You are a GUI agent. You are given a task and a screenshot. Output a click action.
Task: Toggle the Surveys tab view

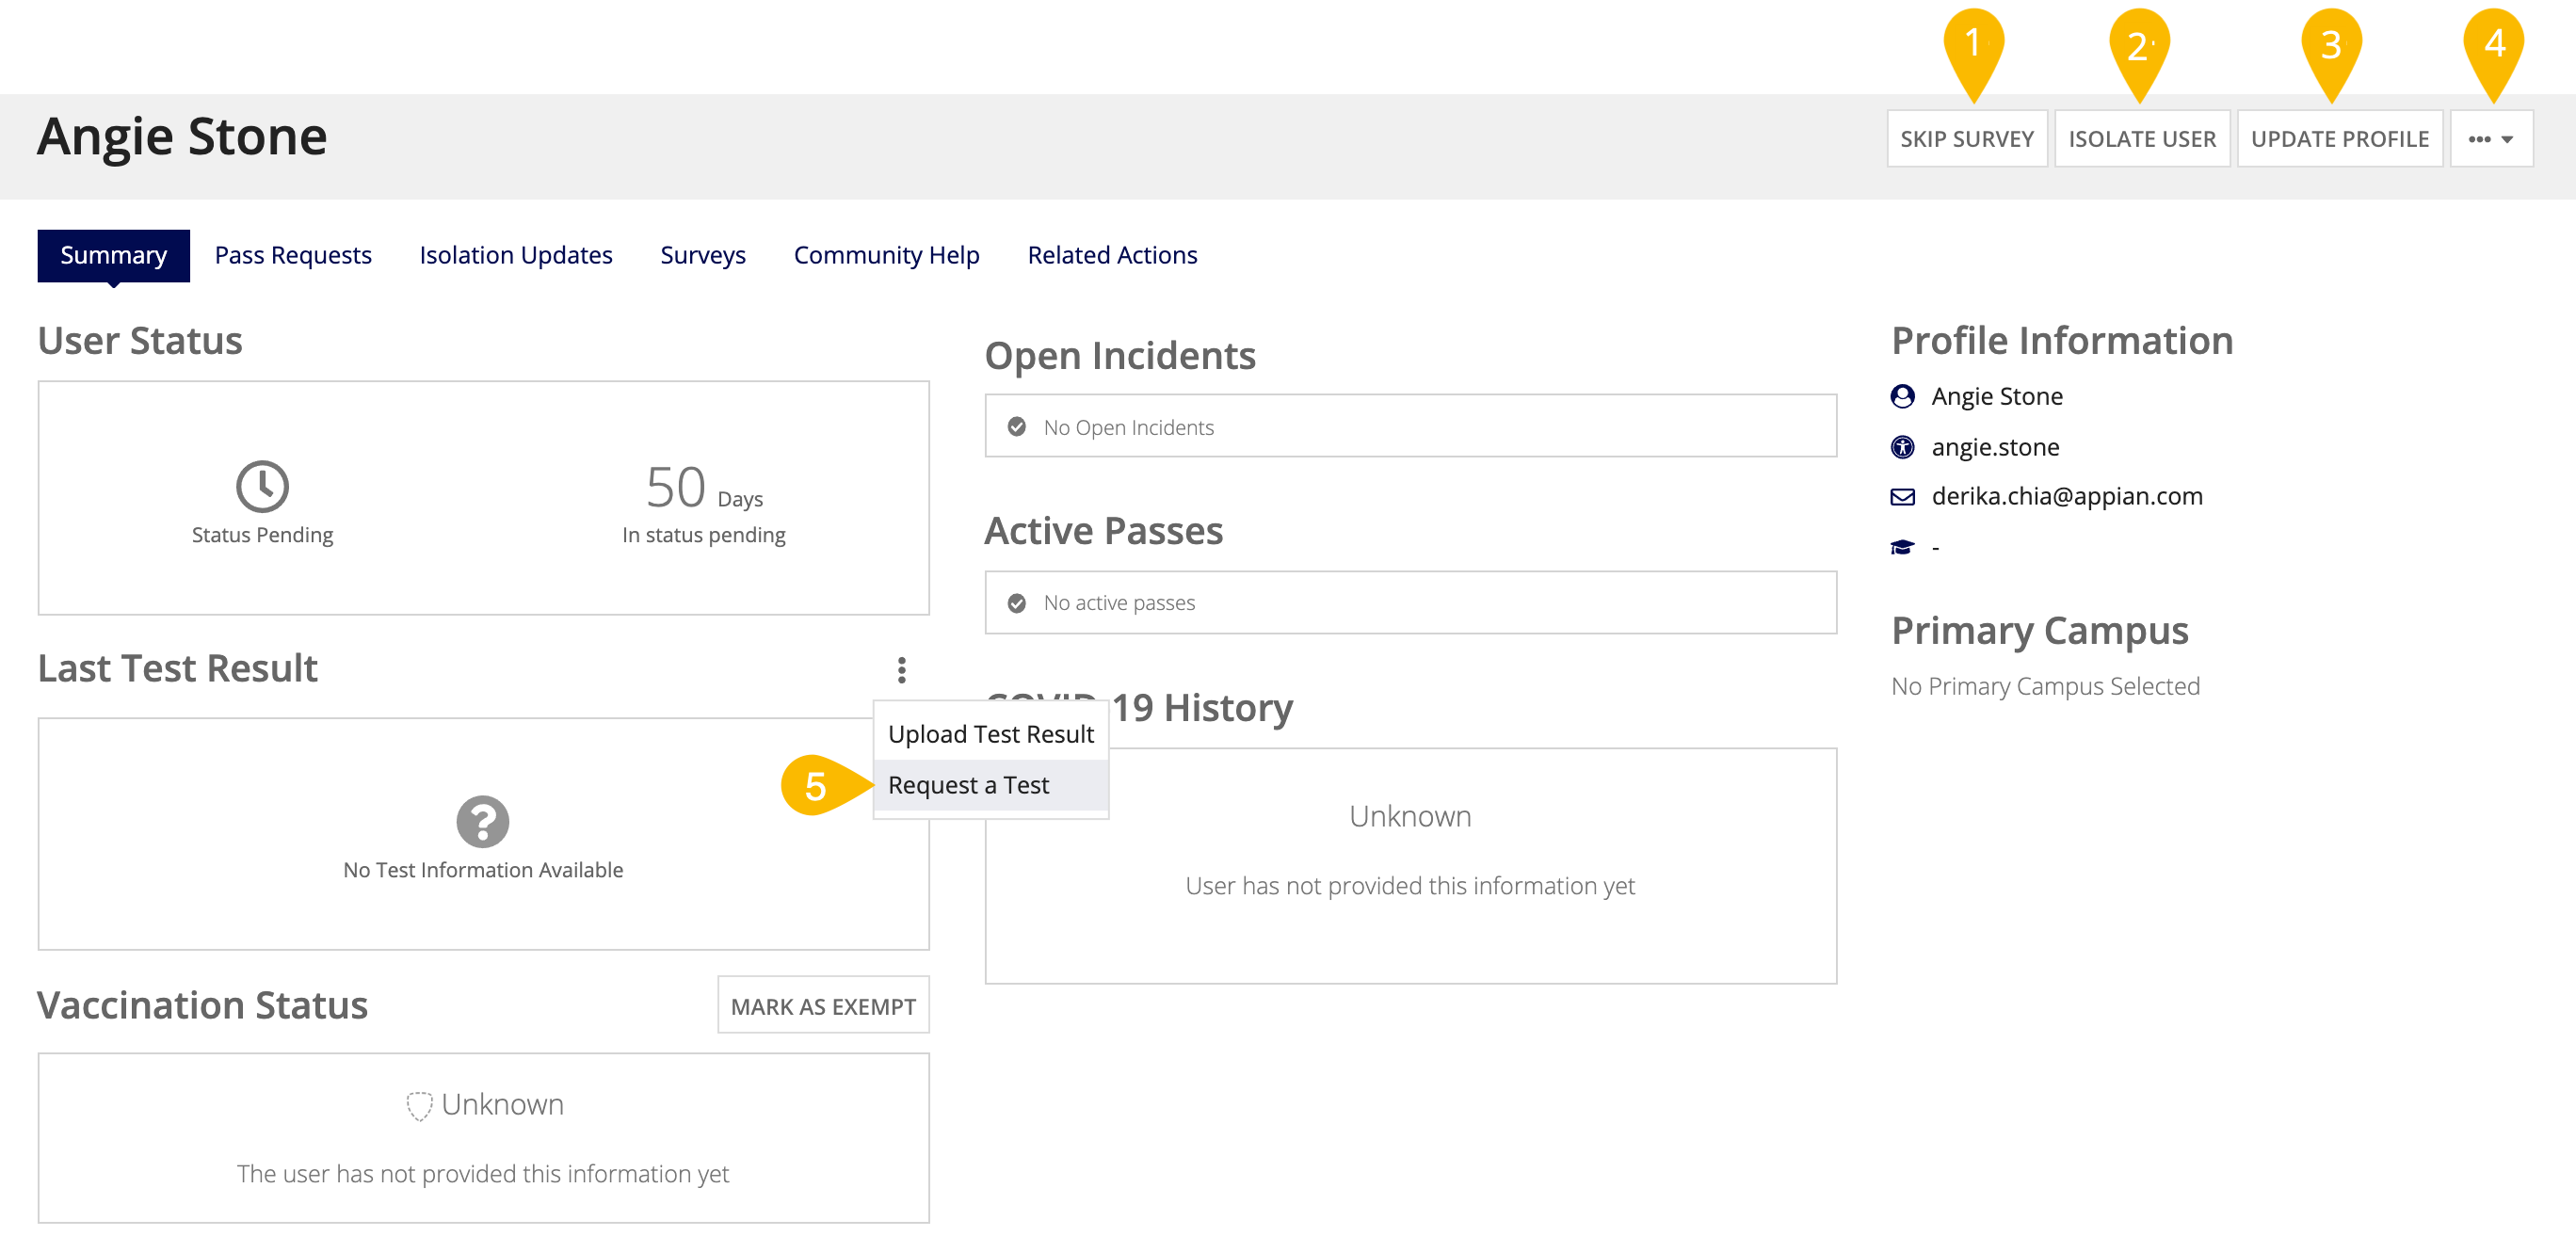701,255
